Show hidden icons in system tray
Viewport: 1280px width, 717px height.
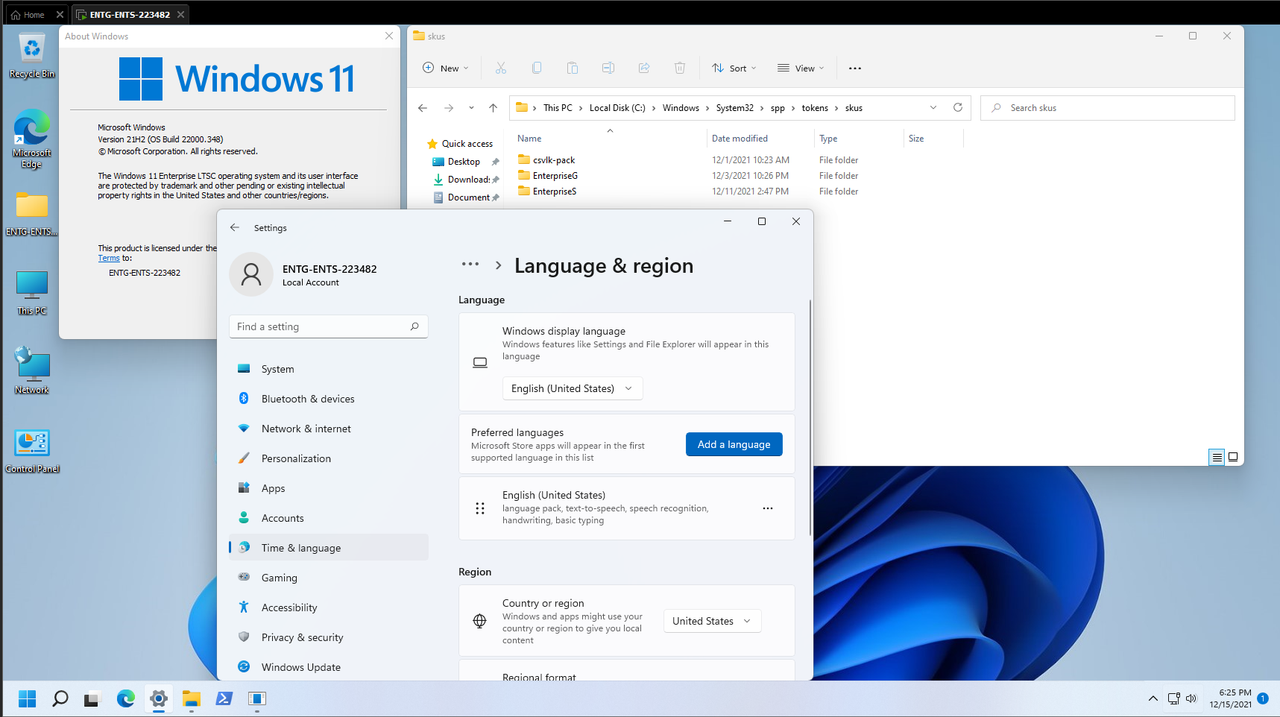point(1152,698)
